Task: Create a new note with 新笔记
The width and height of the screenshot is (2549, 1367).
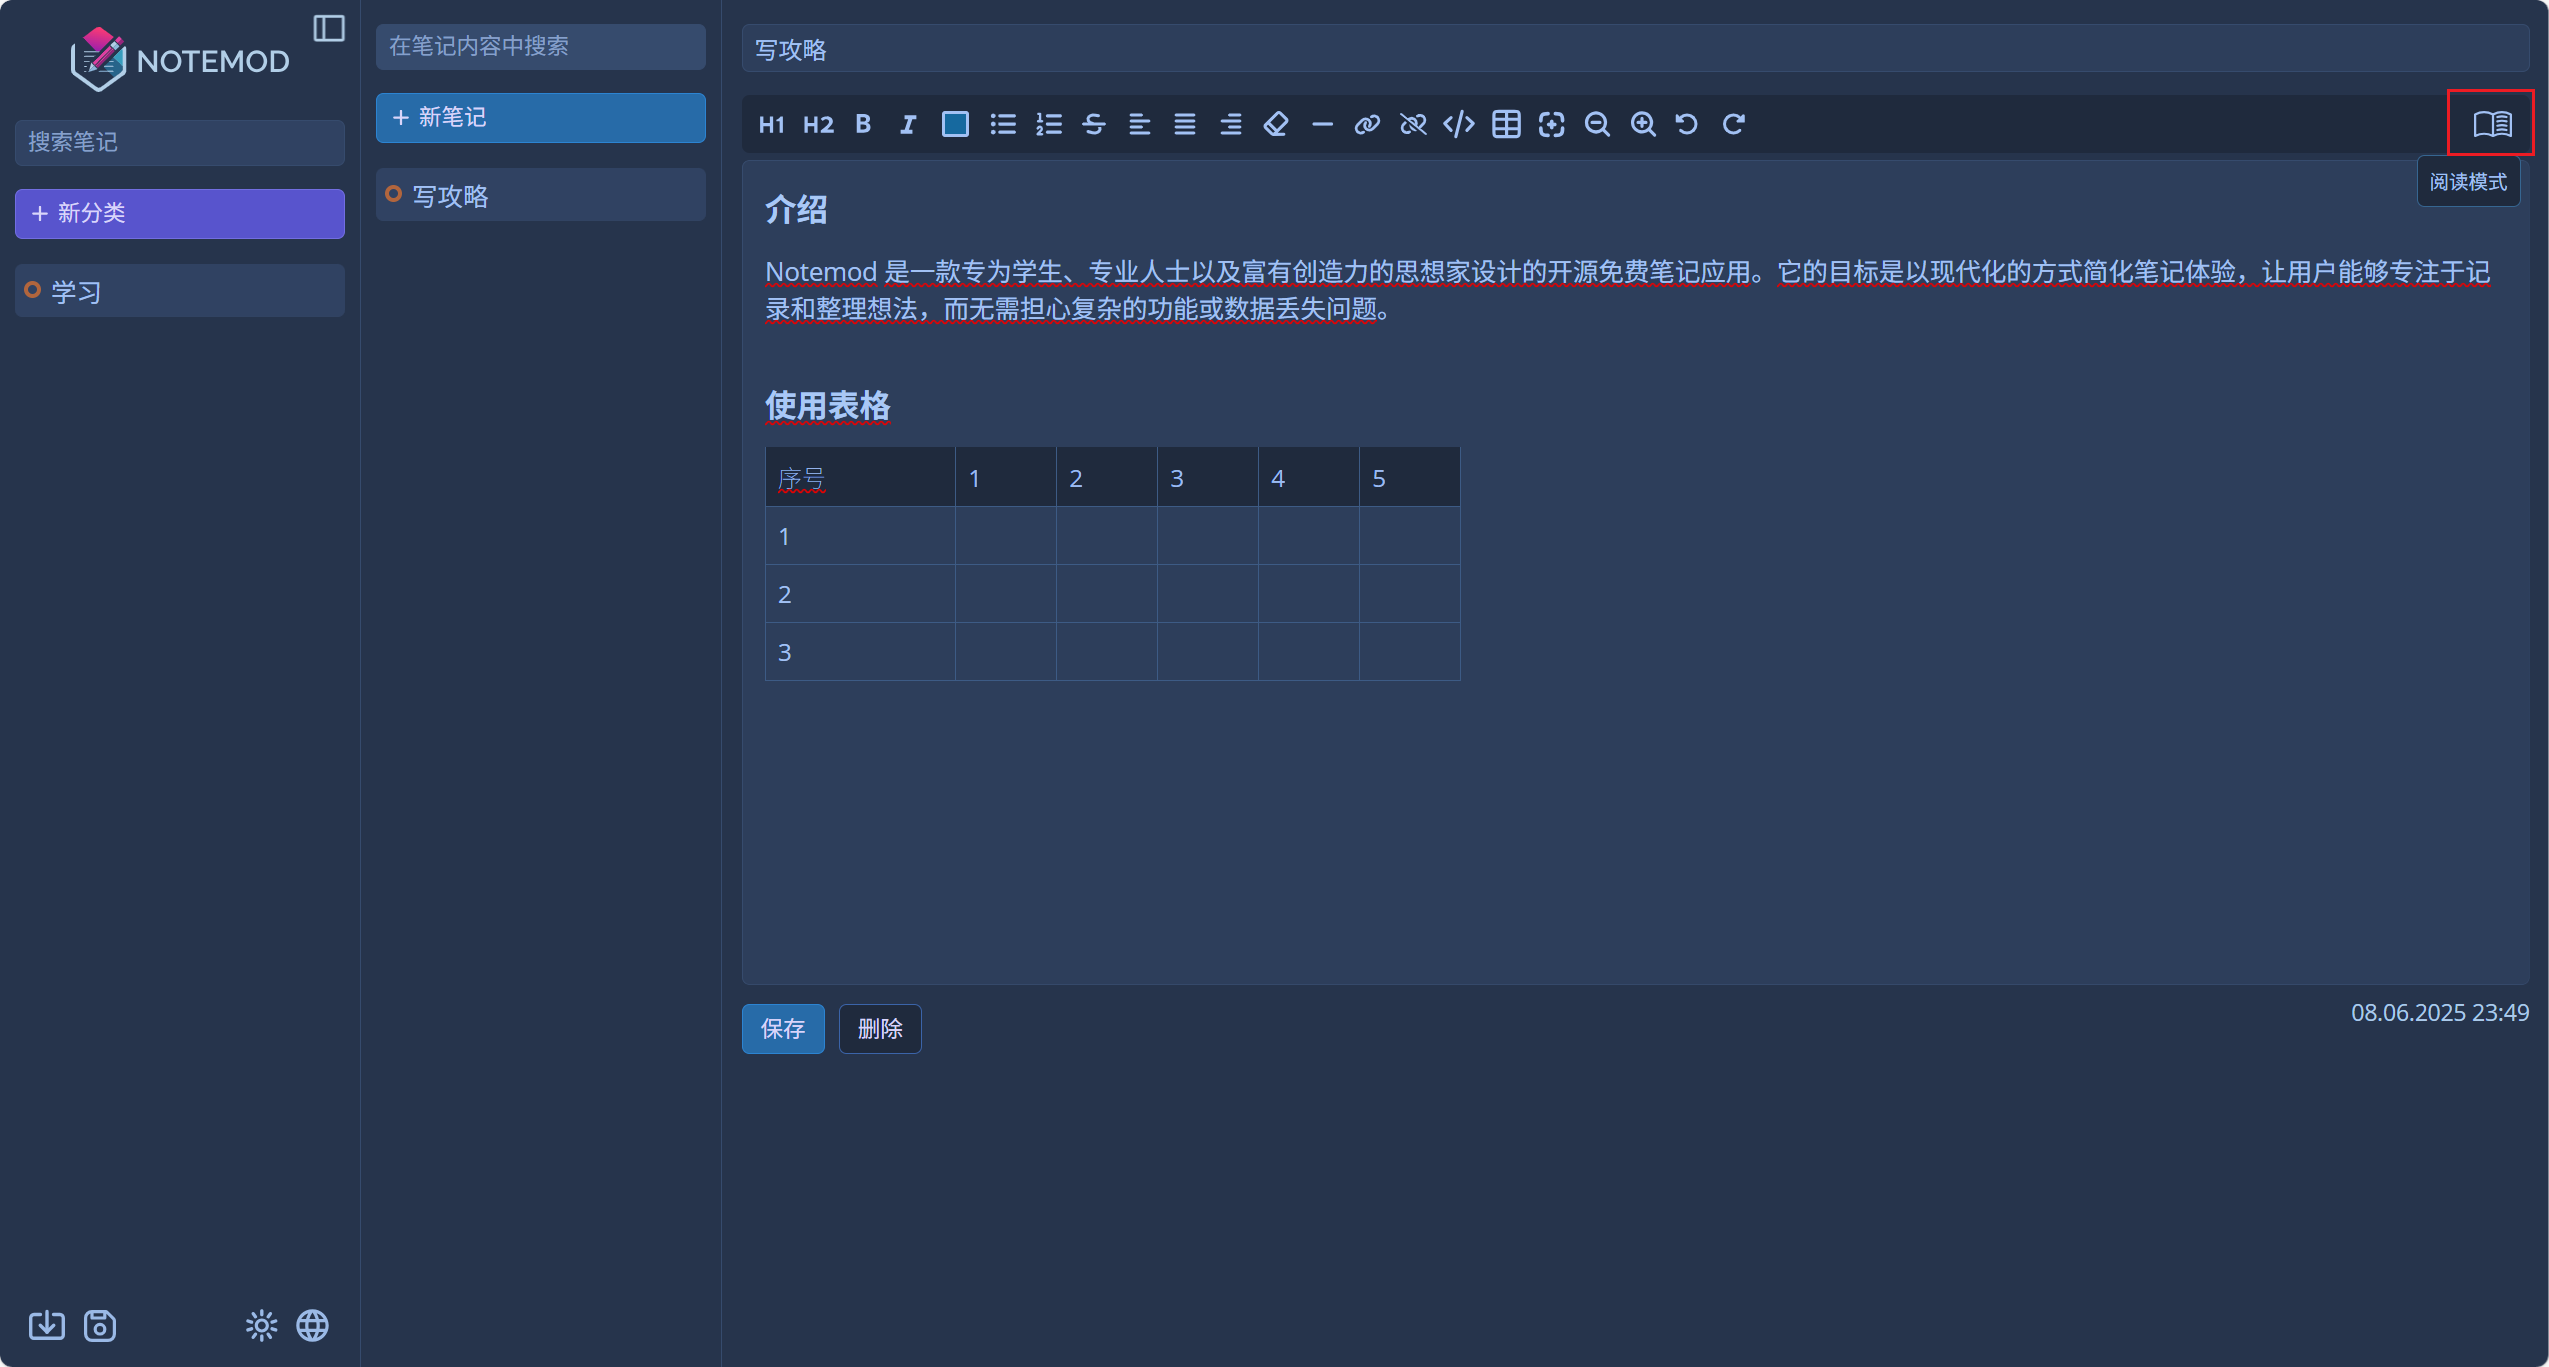Action: point(541,118)
